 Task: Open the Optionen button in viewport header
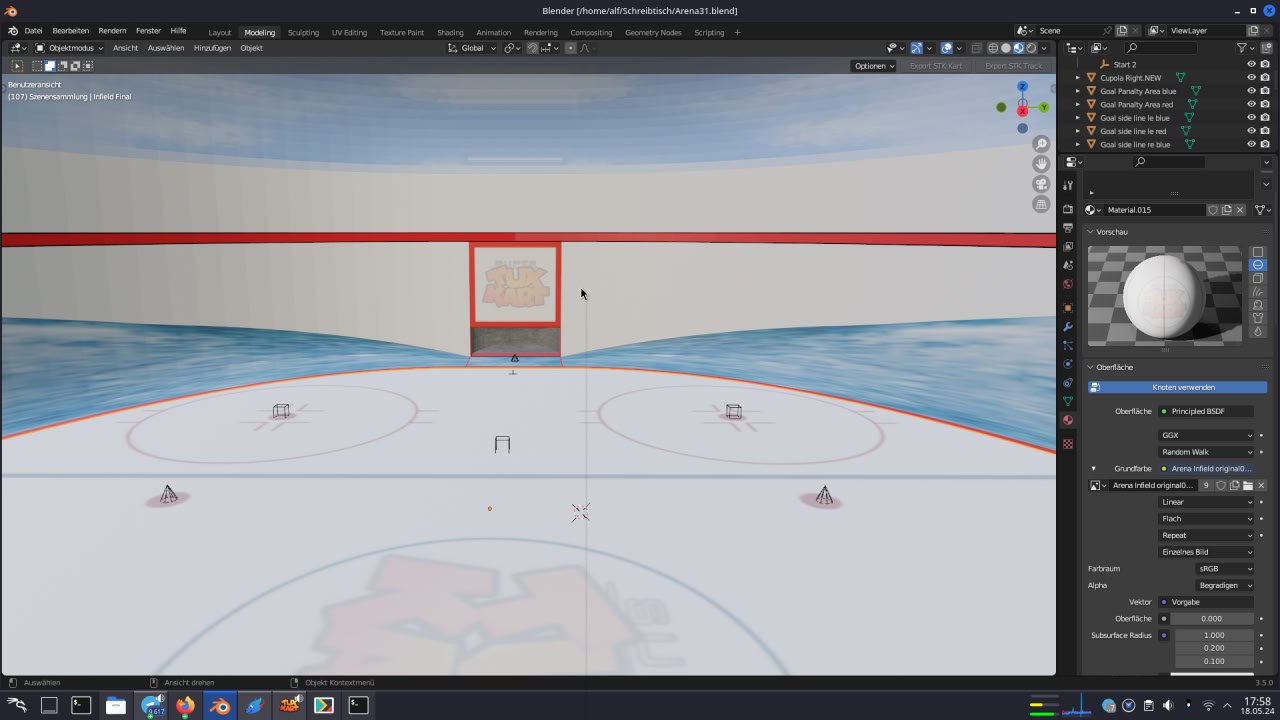pos(873,66)
